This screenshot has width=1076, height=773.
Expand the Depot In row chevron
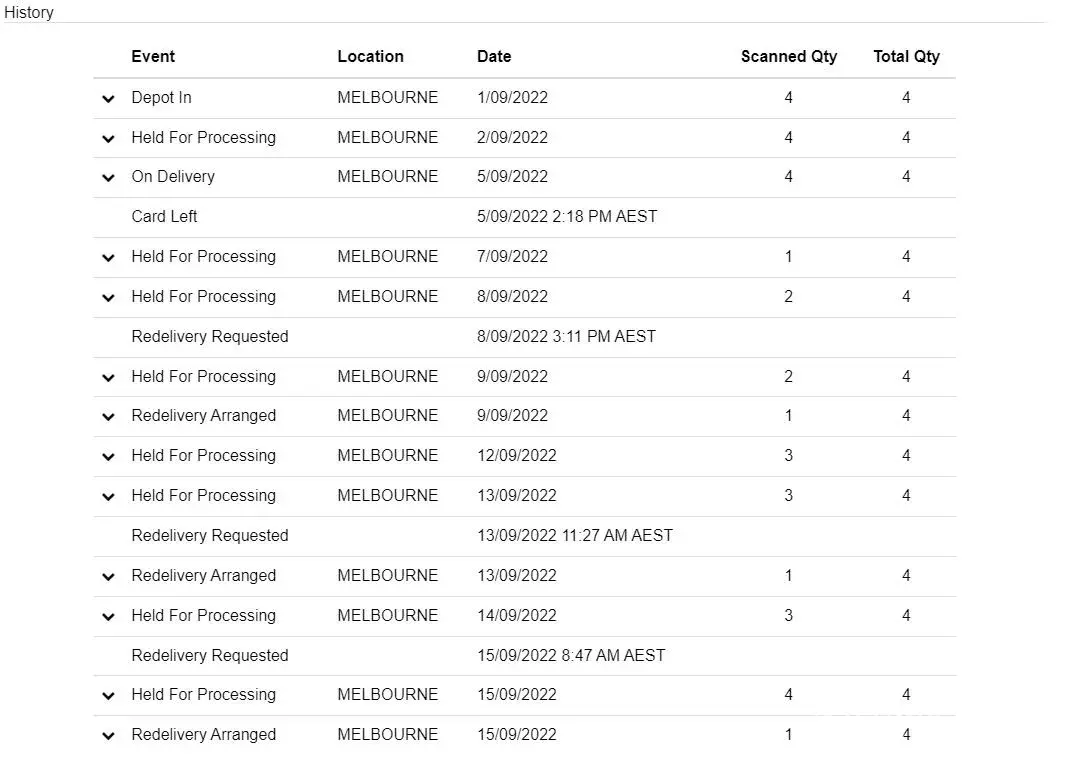[108, 99]
